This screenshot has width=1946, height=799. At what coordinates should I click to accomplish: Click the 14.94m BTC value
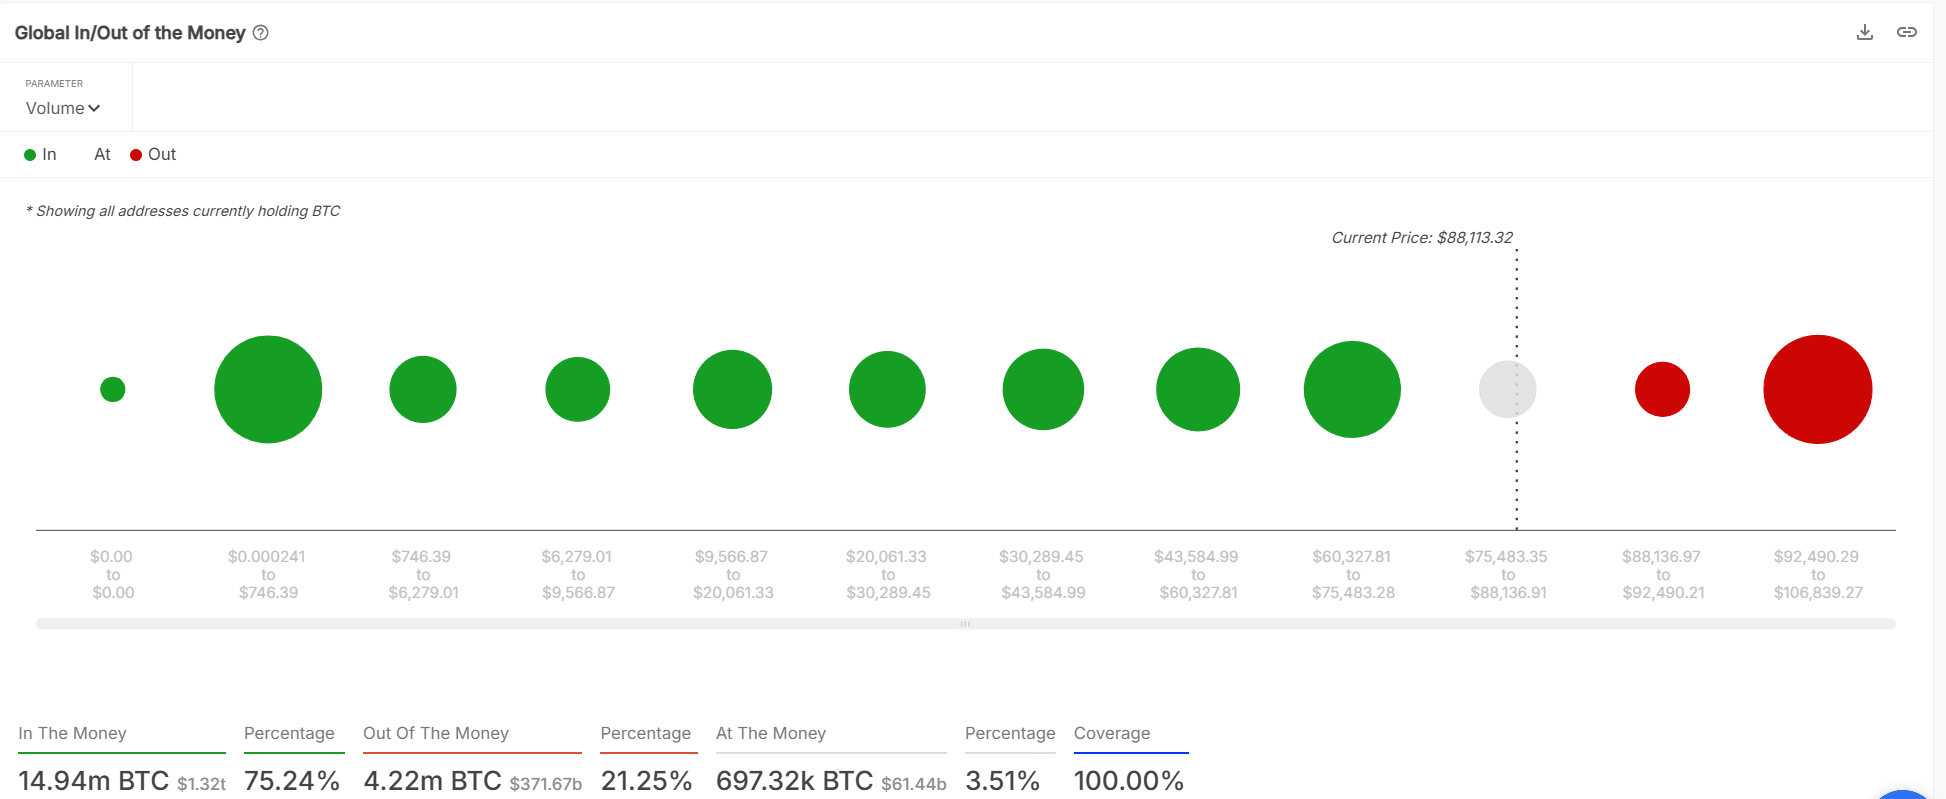pyautogui.click(x=94, y=780)
